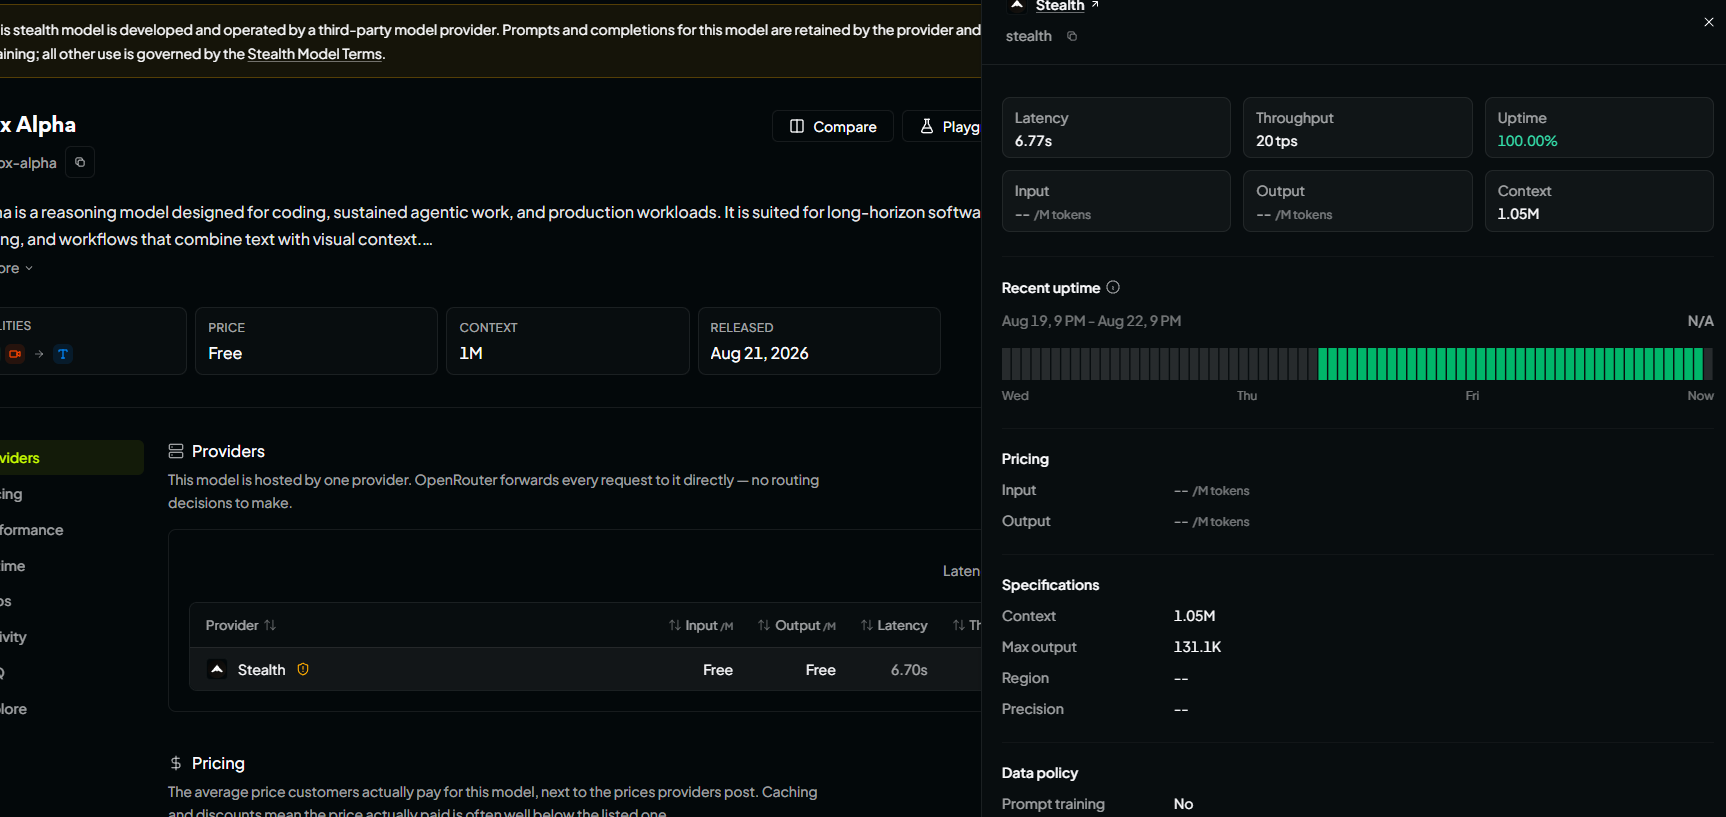Sort providers table by Latency
The image size is (1726, 817).
pyautogui.click(x=894, y=625)
